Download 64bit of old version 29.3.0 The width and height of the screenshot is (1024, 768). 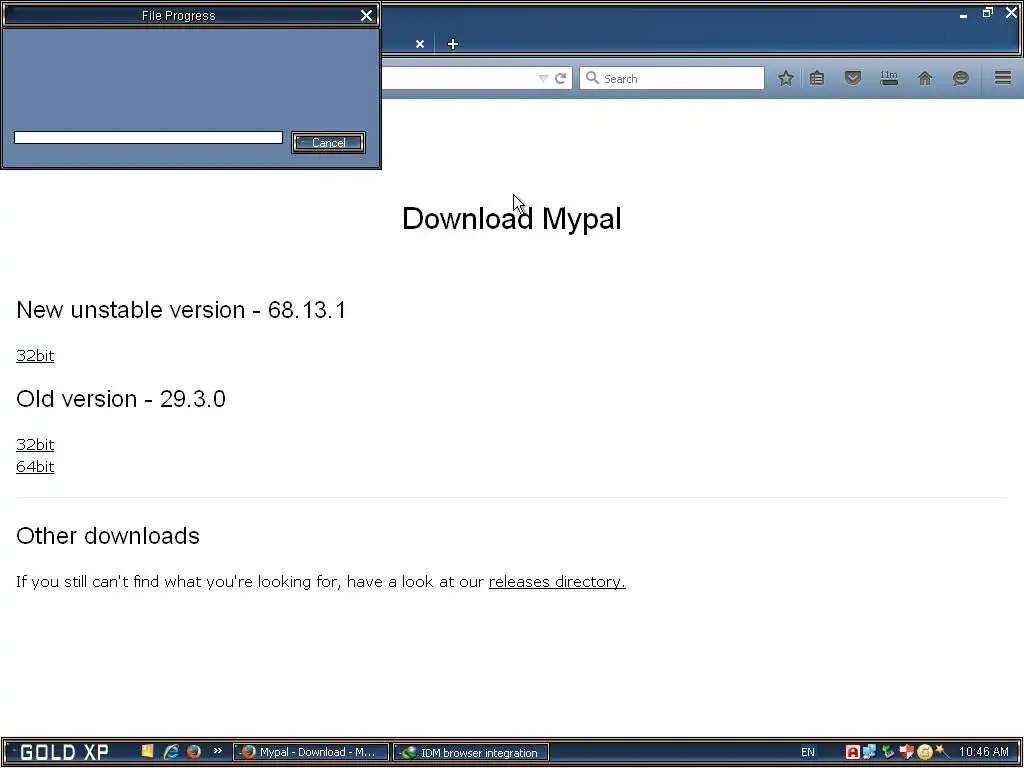pos(35,466)
